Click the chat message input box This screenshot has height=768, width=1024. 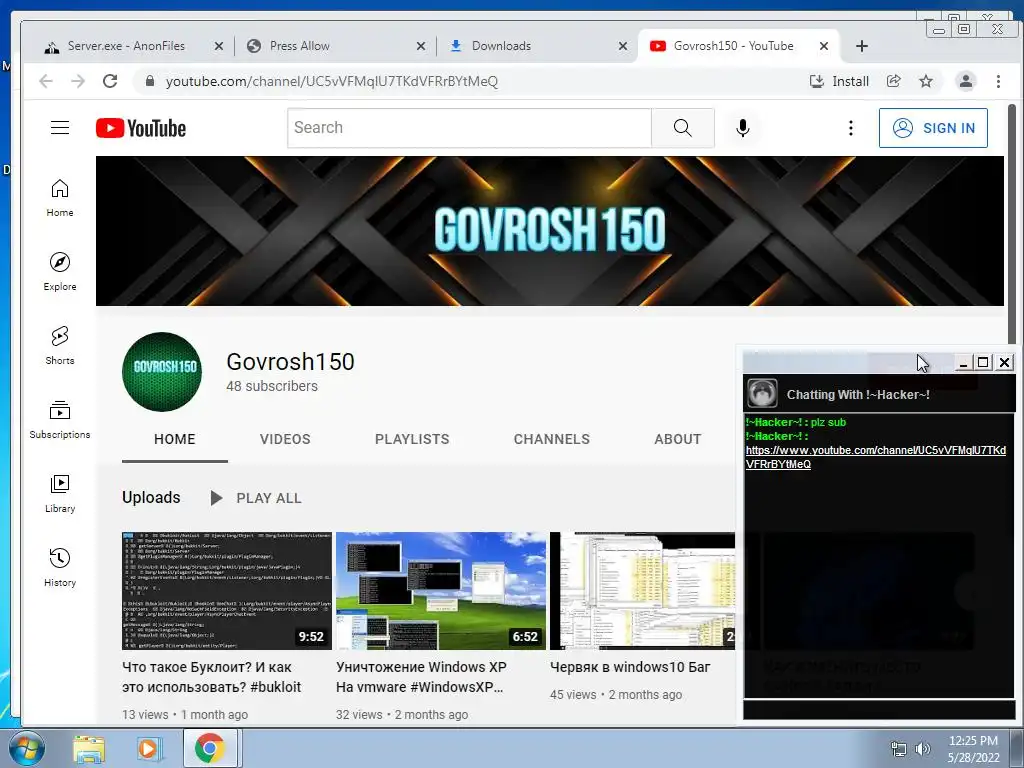(879, 709)
